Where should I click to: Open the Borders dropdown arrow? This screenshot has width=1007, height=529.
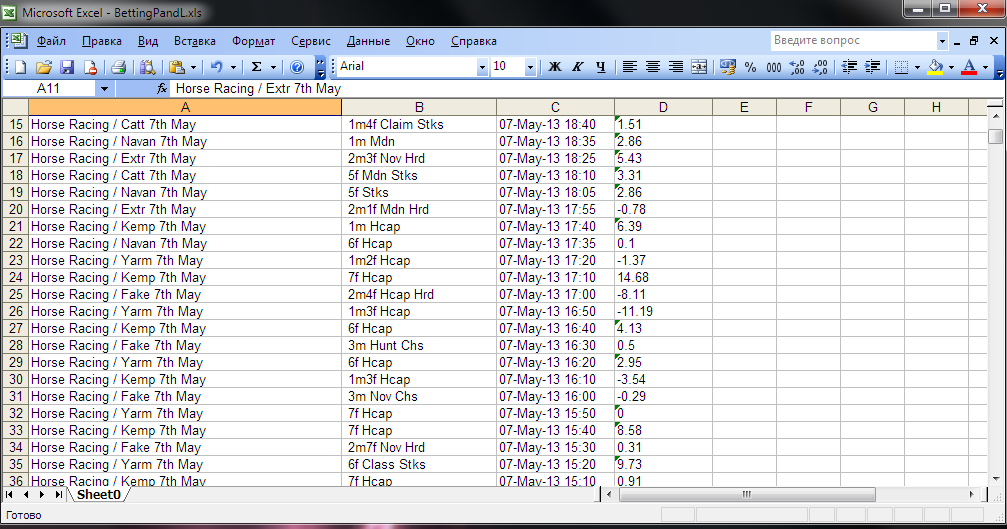917,67
